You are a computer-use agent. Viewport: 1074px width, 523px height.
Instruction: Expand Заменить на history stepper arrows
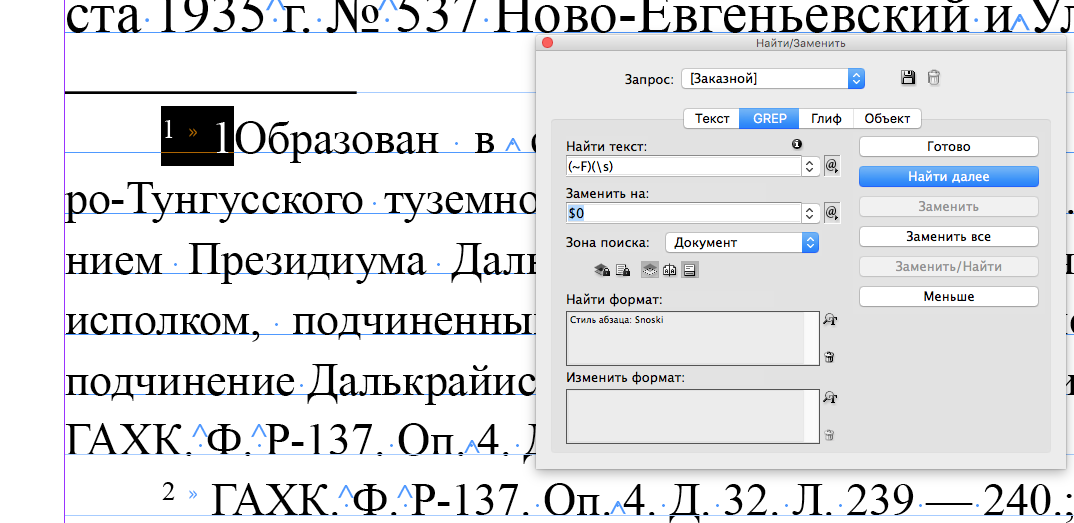(810, 214)
